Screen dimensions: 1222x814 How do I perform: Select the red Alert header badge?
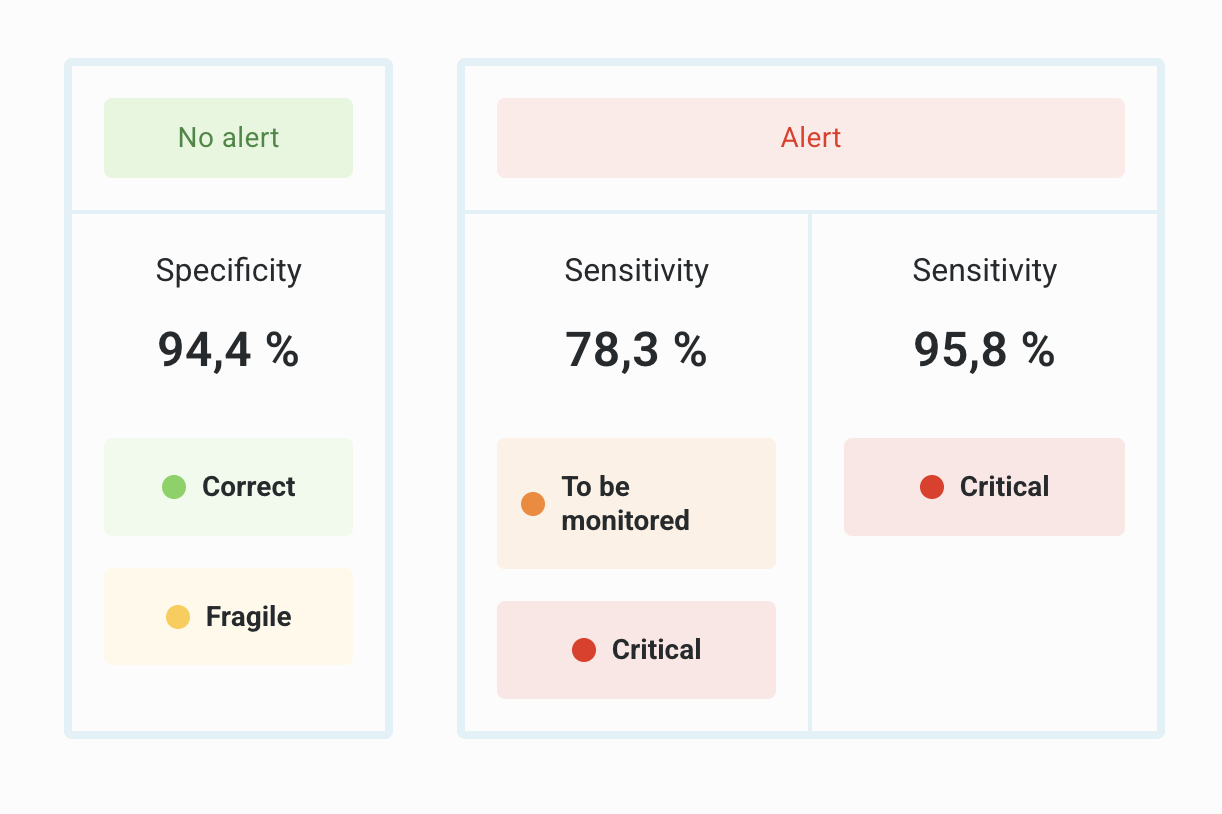click(x=811, y=138)
